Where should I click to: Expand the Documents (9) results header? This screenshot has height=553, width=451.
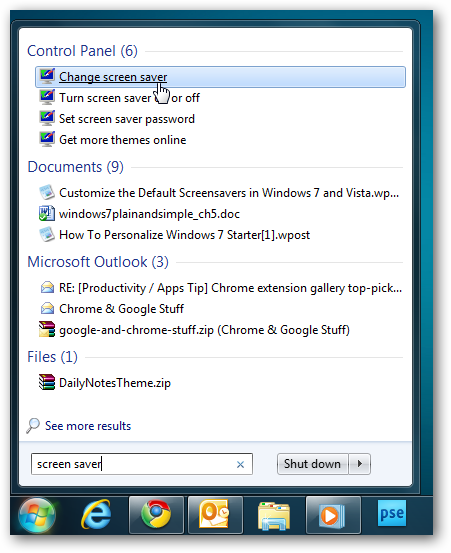point(75,167)
